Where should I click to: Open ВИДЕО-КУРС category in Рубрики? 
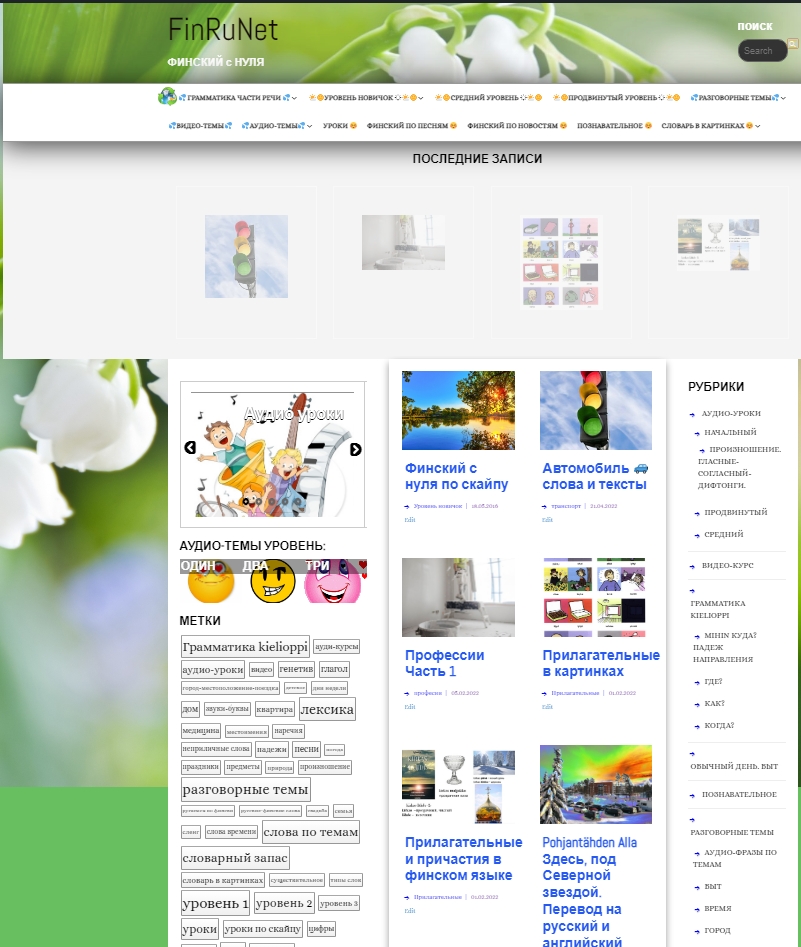pyautogui.click(x=727, y=565)
